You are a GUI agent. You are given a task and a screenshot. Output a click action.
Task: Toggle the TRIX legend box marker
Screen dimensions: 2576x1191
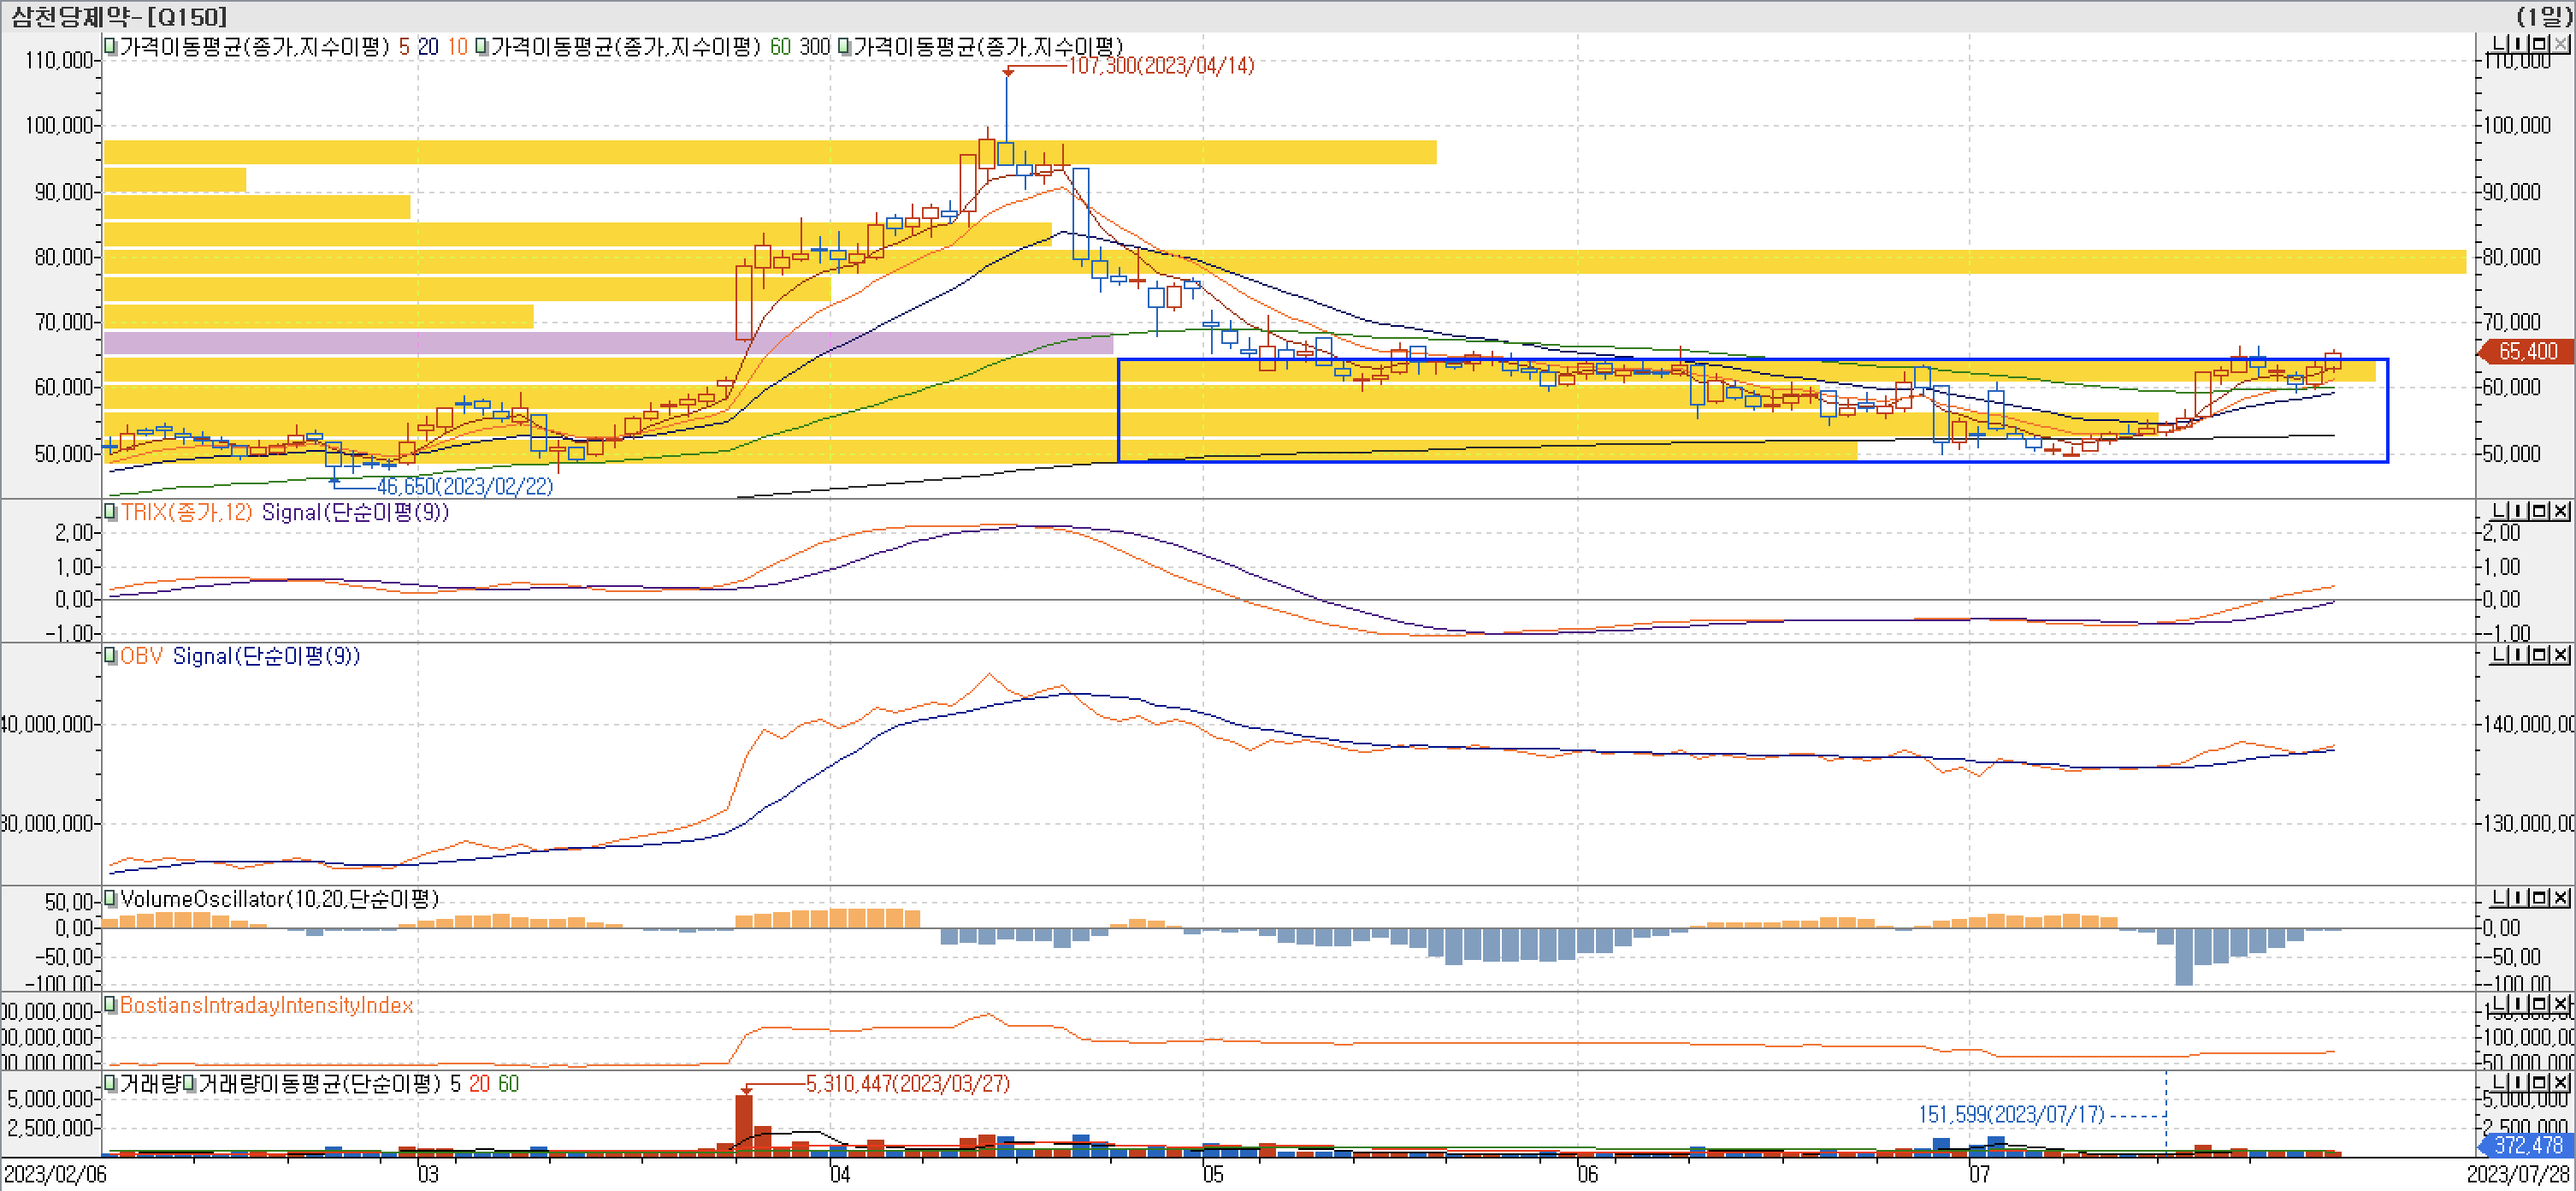point(111,512)
